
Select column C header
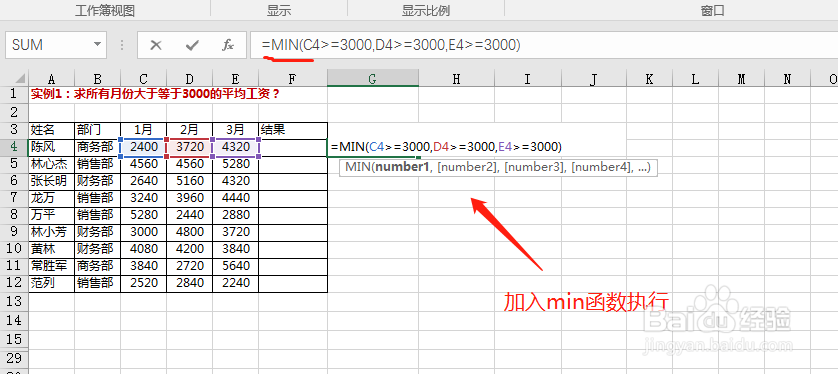(x=143, y=79)
